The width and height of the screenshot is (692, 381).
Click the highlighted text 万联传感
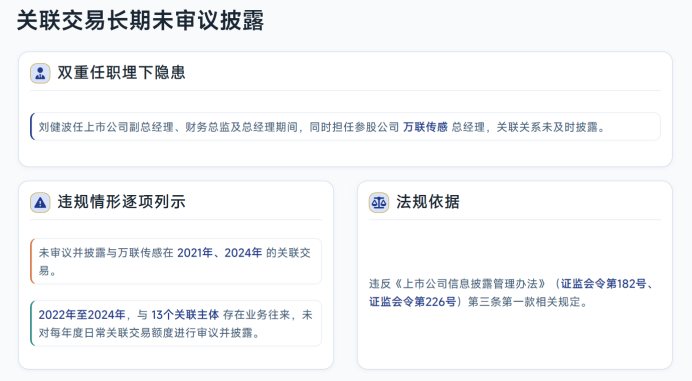pyautogui.click(x=425, y=127)
